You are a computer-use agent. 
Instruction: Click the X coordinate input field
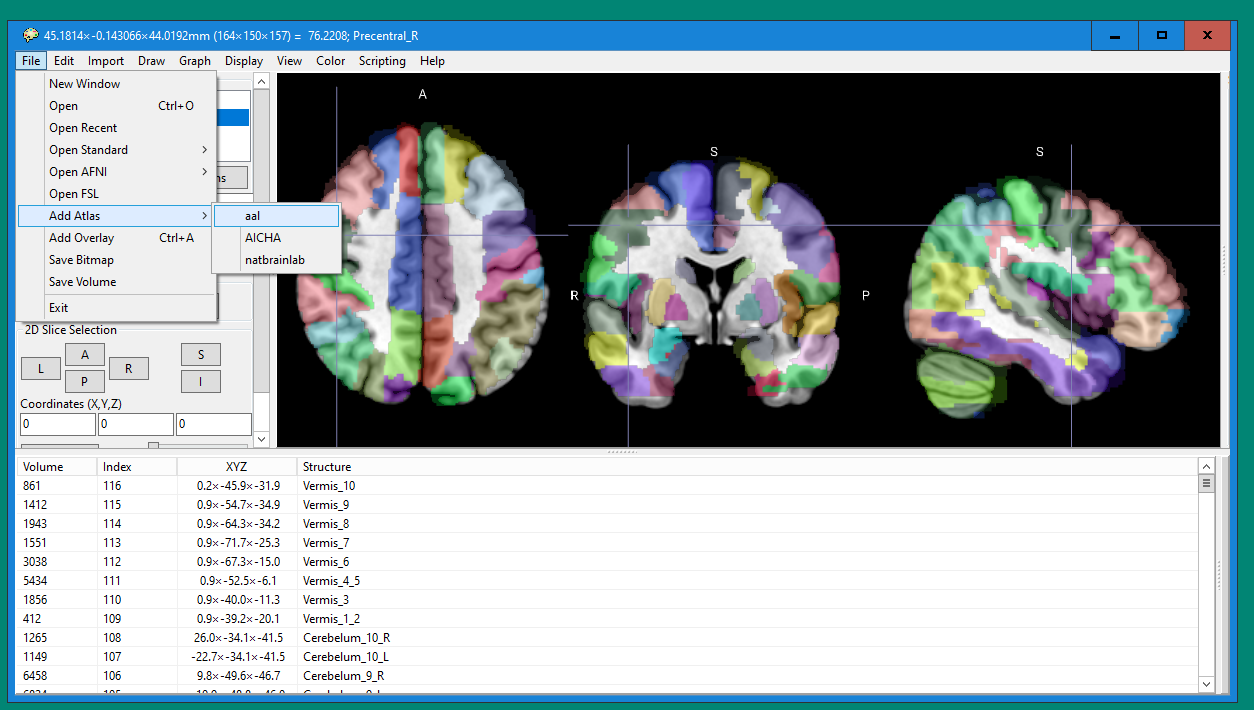click(57, 424)
